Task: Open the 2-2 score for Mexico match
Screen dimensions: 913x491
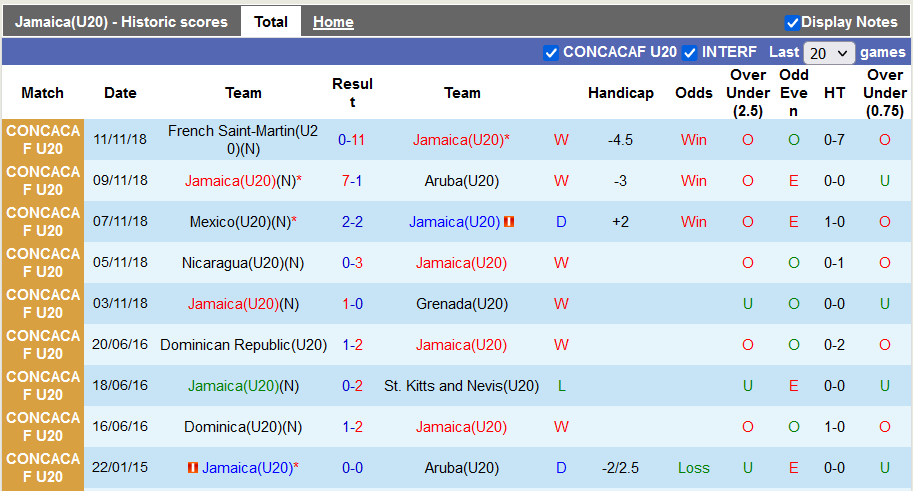Action: (351, 222)
